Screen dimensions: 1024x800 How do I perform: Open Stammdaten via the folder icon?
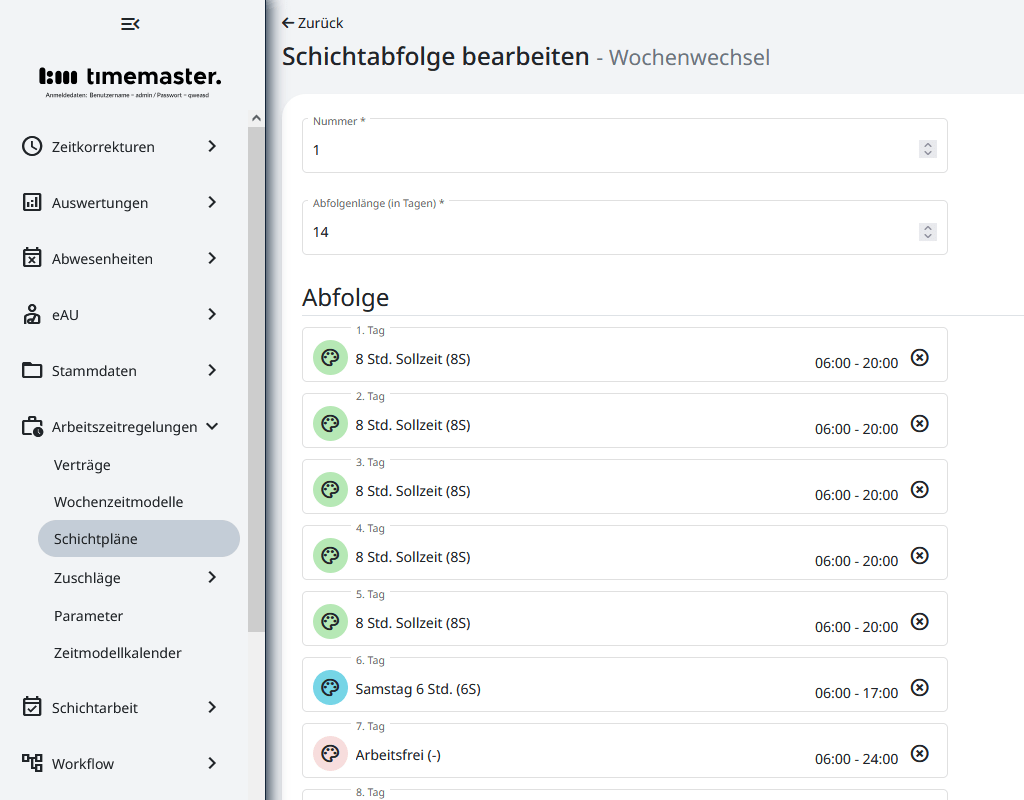tap(31, 370)
